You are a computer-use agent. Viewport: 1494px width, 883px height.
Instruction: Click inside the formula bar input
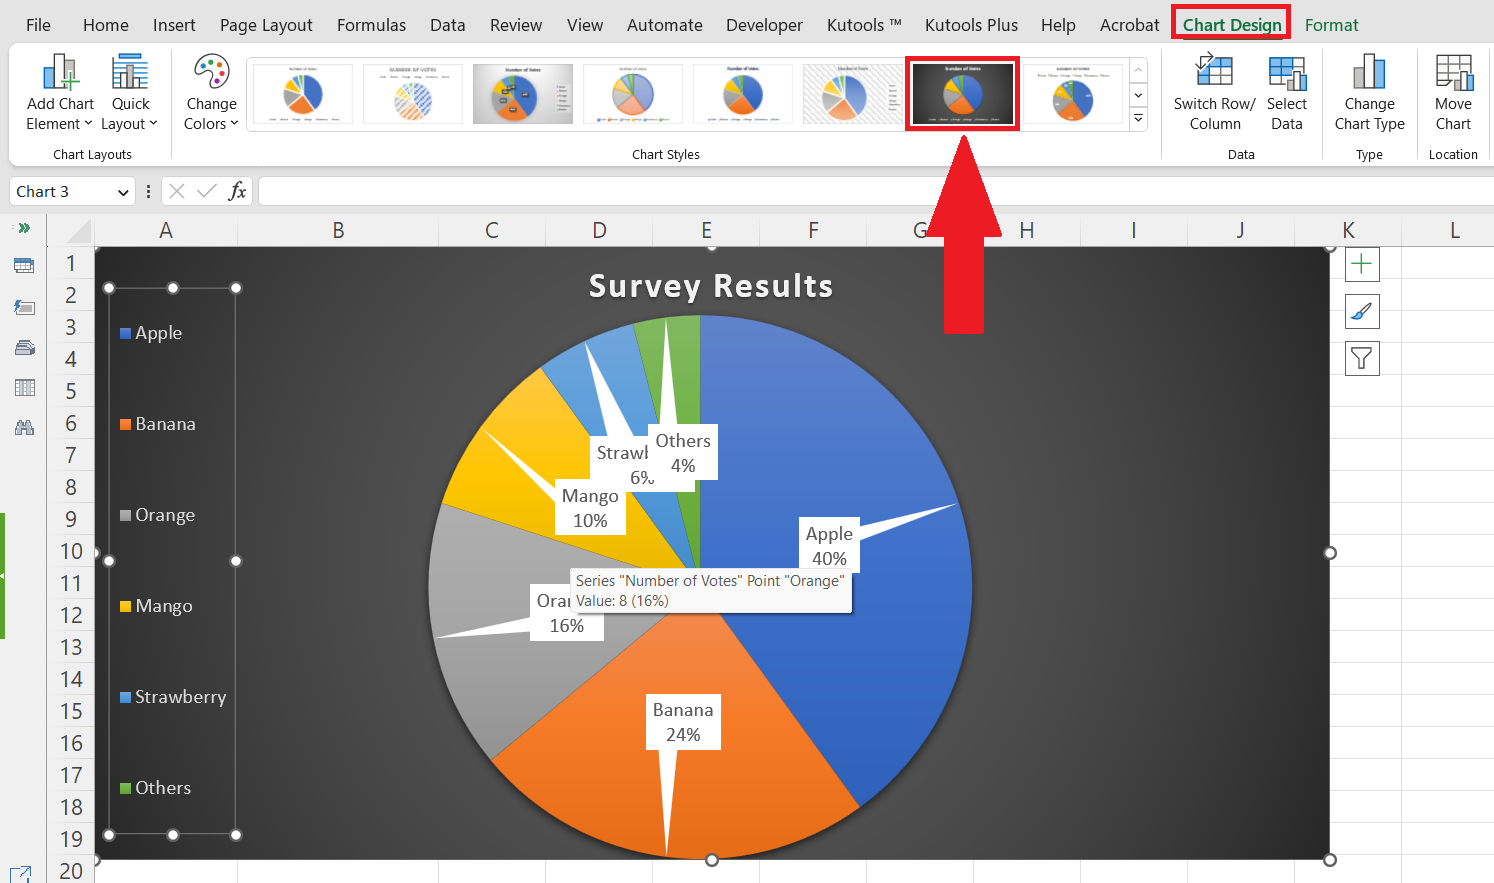(x=875, y=191)
